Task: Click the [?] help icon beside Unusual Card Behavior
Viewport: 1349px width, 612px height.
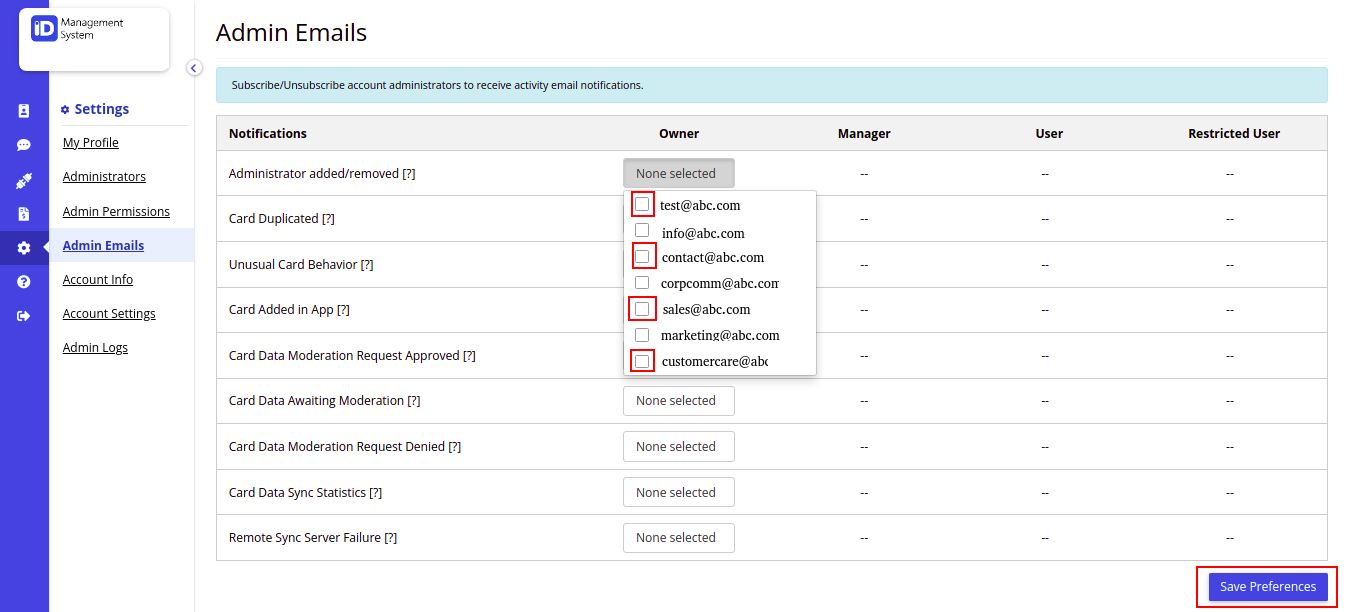Action: (367, 264)
